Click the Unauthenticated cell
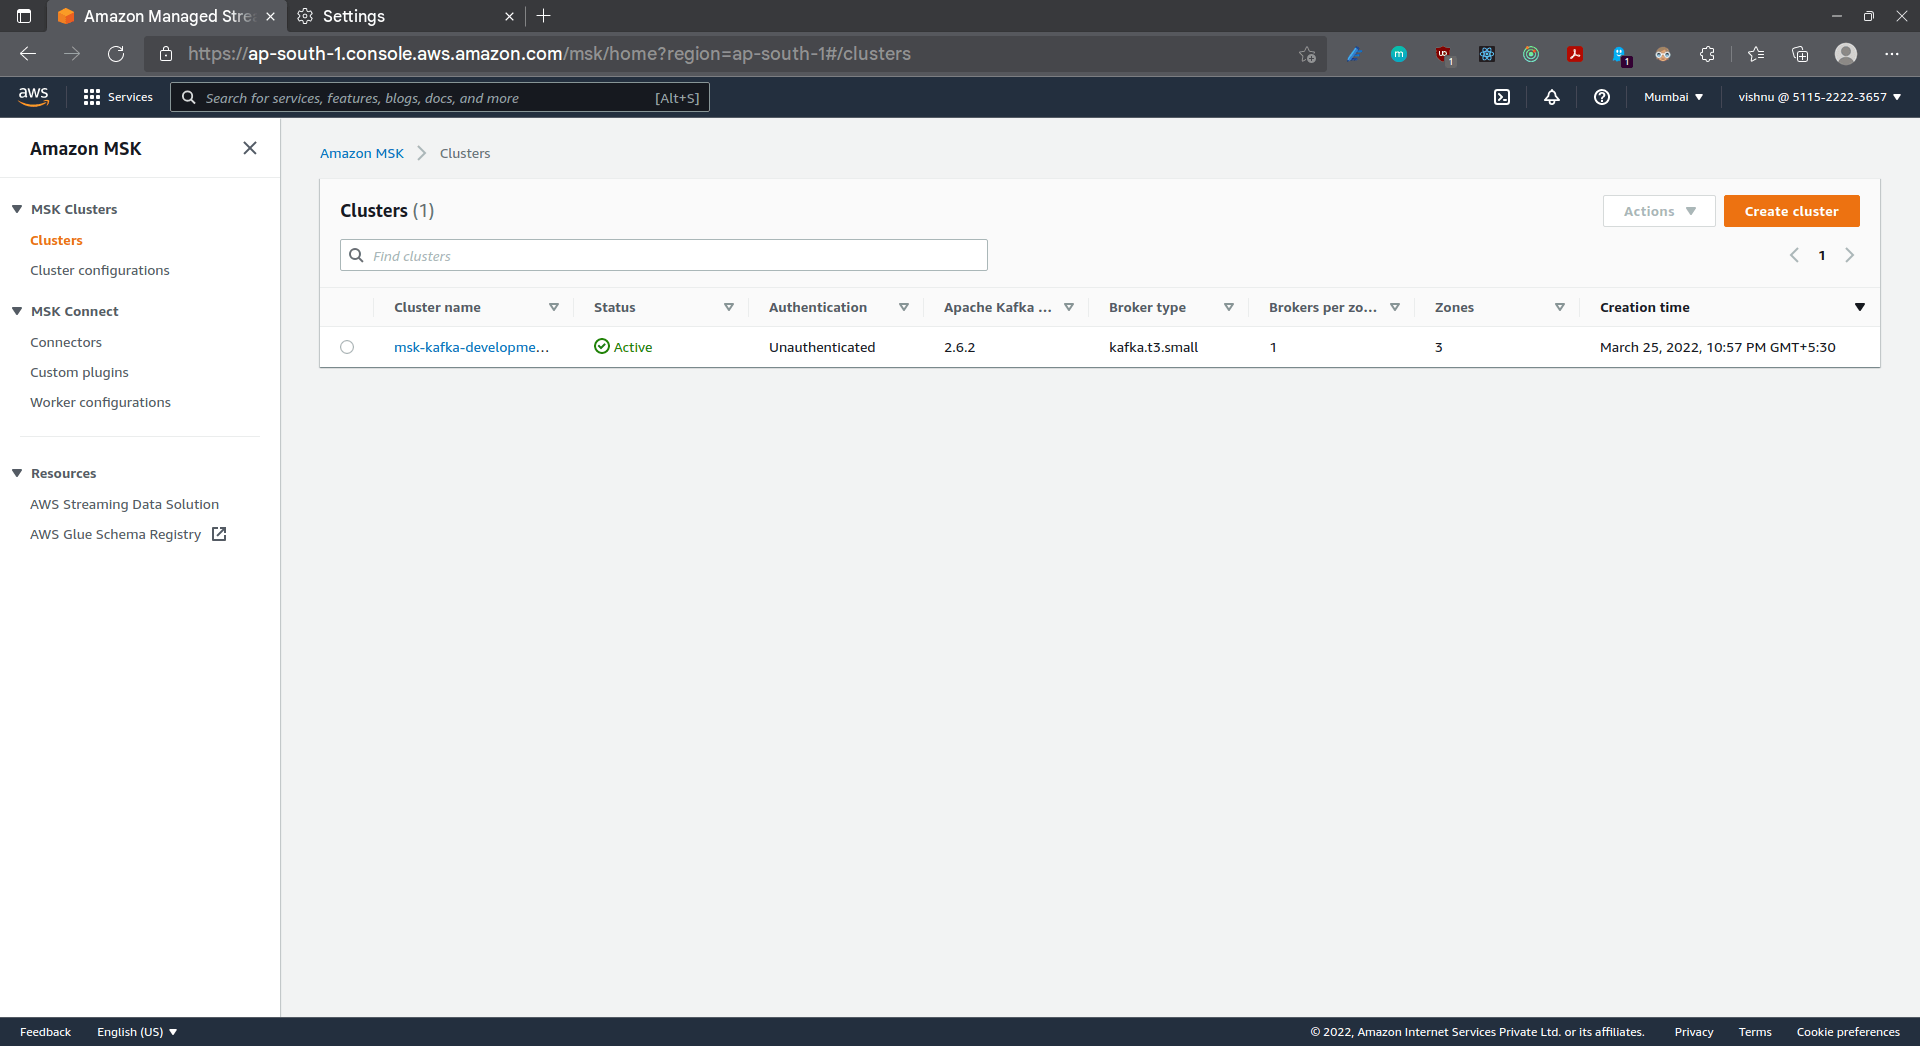1920x1046 pixels. [x=822, y=347]
